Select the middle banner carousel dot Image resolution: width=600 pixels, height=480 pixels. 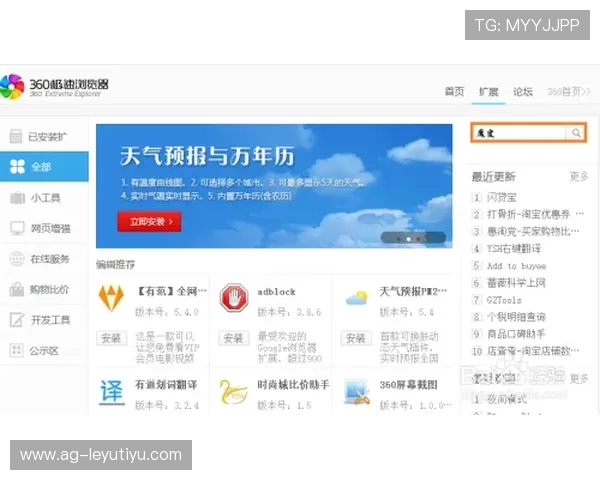(408, 239)
